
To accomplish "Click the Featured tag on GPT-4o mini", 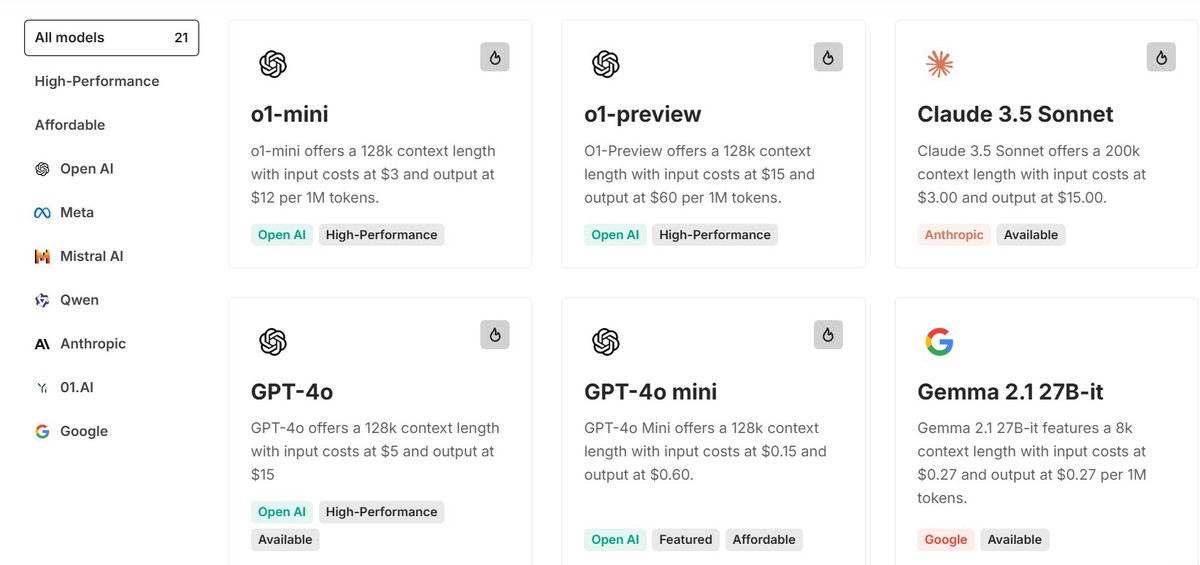I will pyautogui.click(x=686, y=540).
